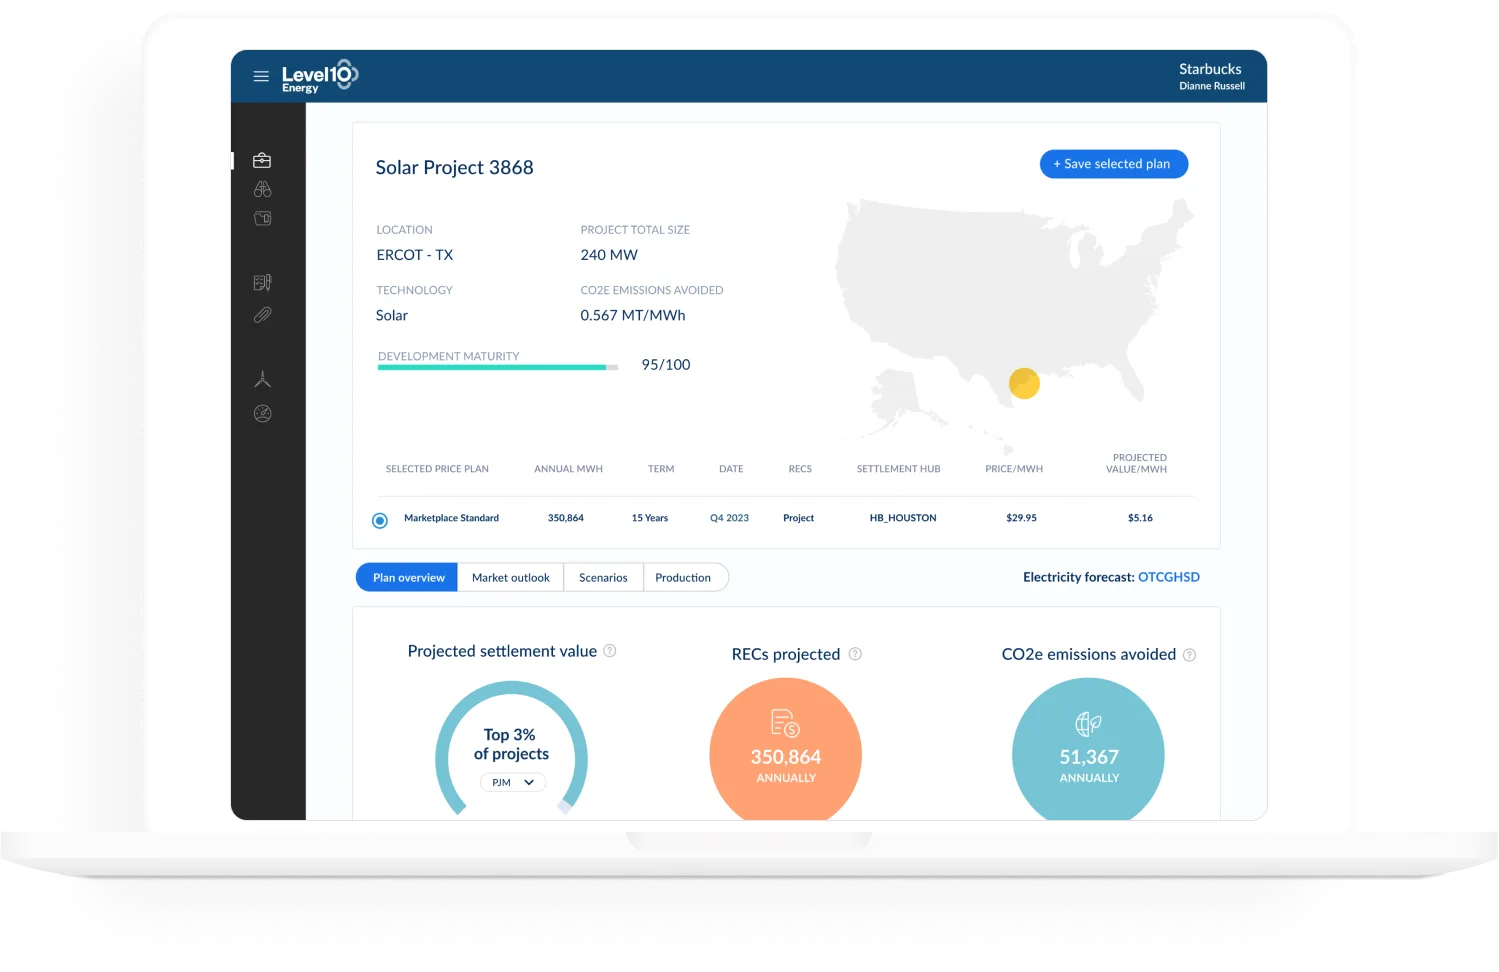Click the 95/100 maturity score

pyautogui.click(x=666, y=365)
